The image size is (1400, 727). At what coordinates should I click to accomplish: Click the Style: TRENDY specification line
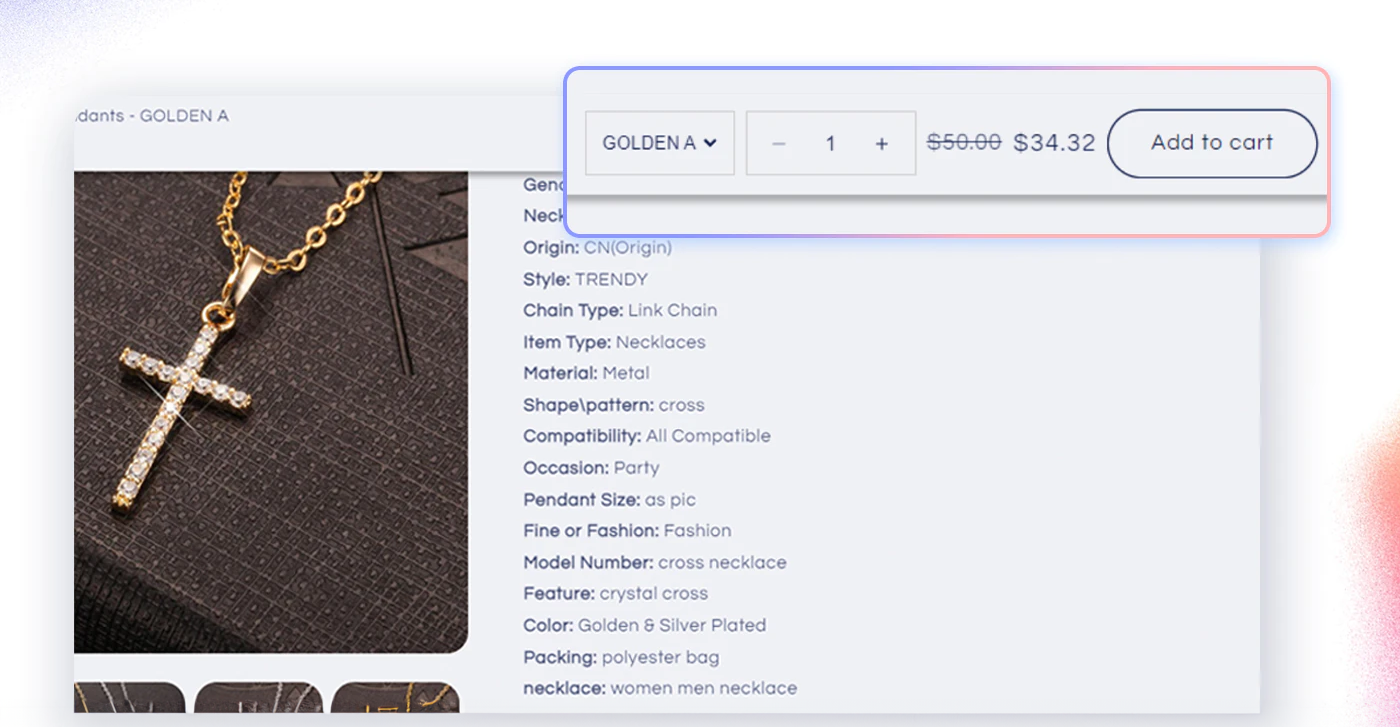[x=585, y=279]
